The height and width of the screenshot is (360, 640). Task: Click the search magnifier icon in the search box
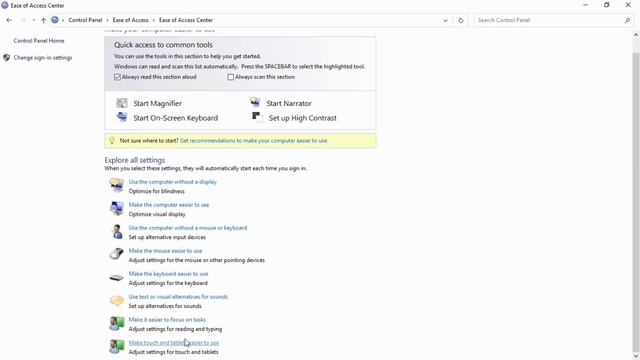click(x=627, y=20)
